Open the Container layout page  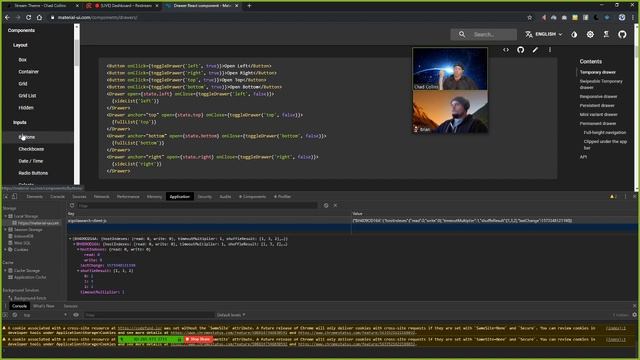(x=29, y=71)
